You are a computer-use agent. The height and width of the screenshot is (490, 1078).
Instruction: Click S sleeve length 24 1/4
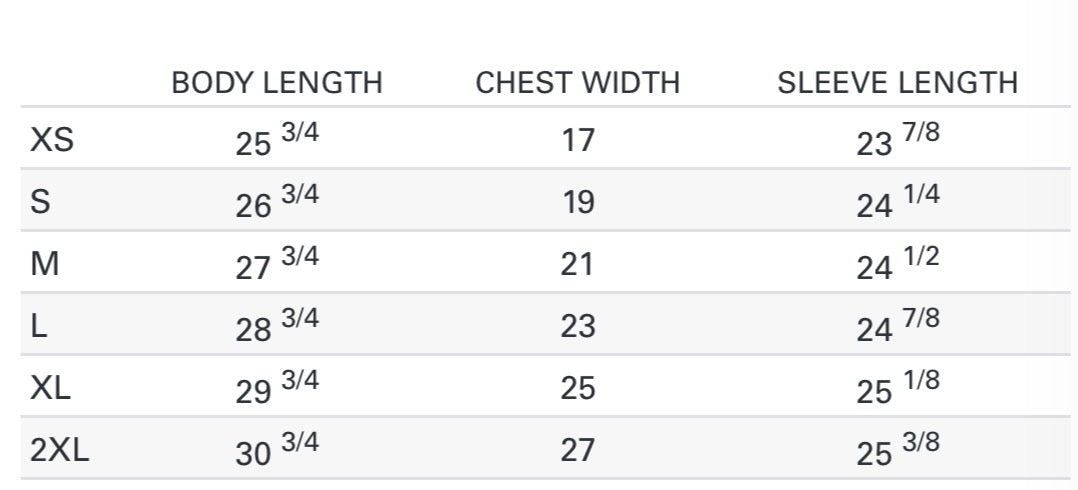coord(898,203)
